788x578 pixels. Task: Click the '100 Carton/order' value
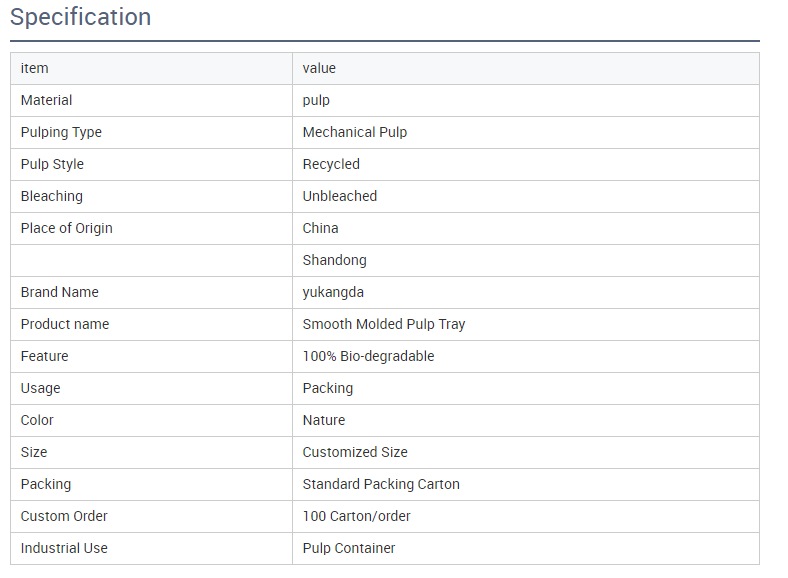click(357, 516)
